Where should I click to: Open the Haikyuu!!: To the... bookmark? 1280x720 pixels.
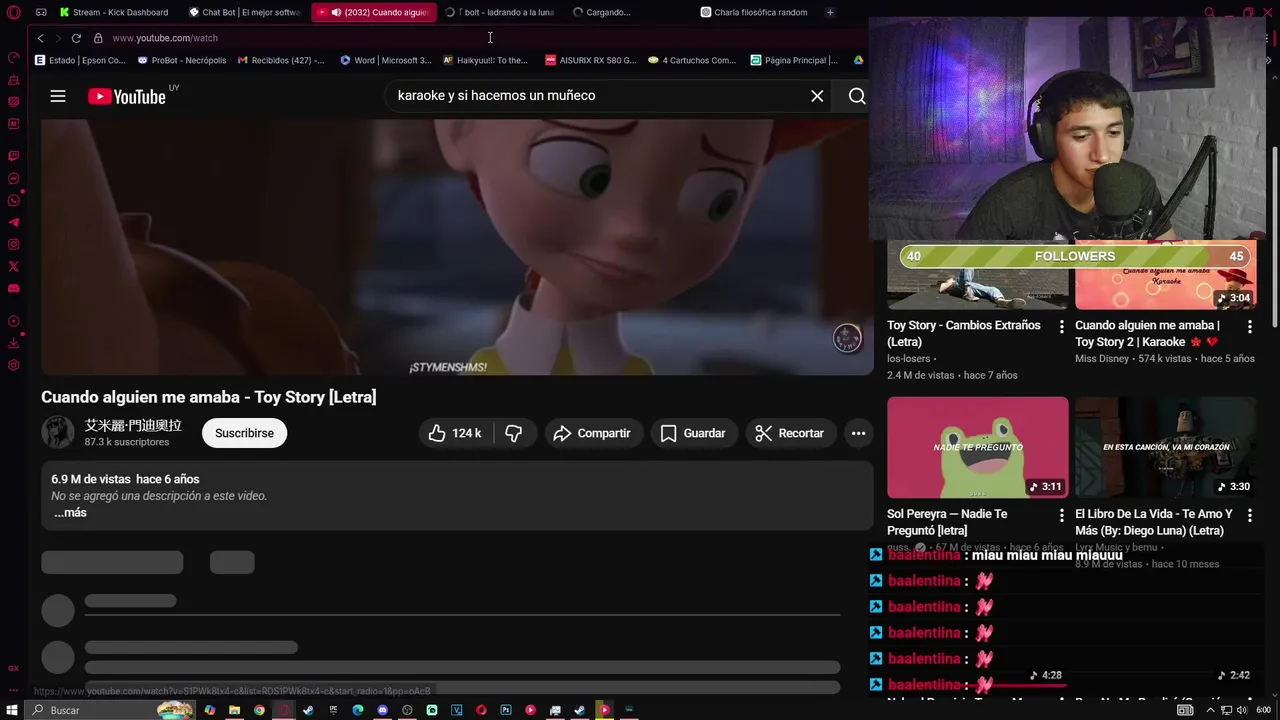click(x=485, y=60)
